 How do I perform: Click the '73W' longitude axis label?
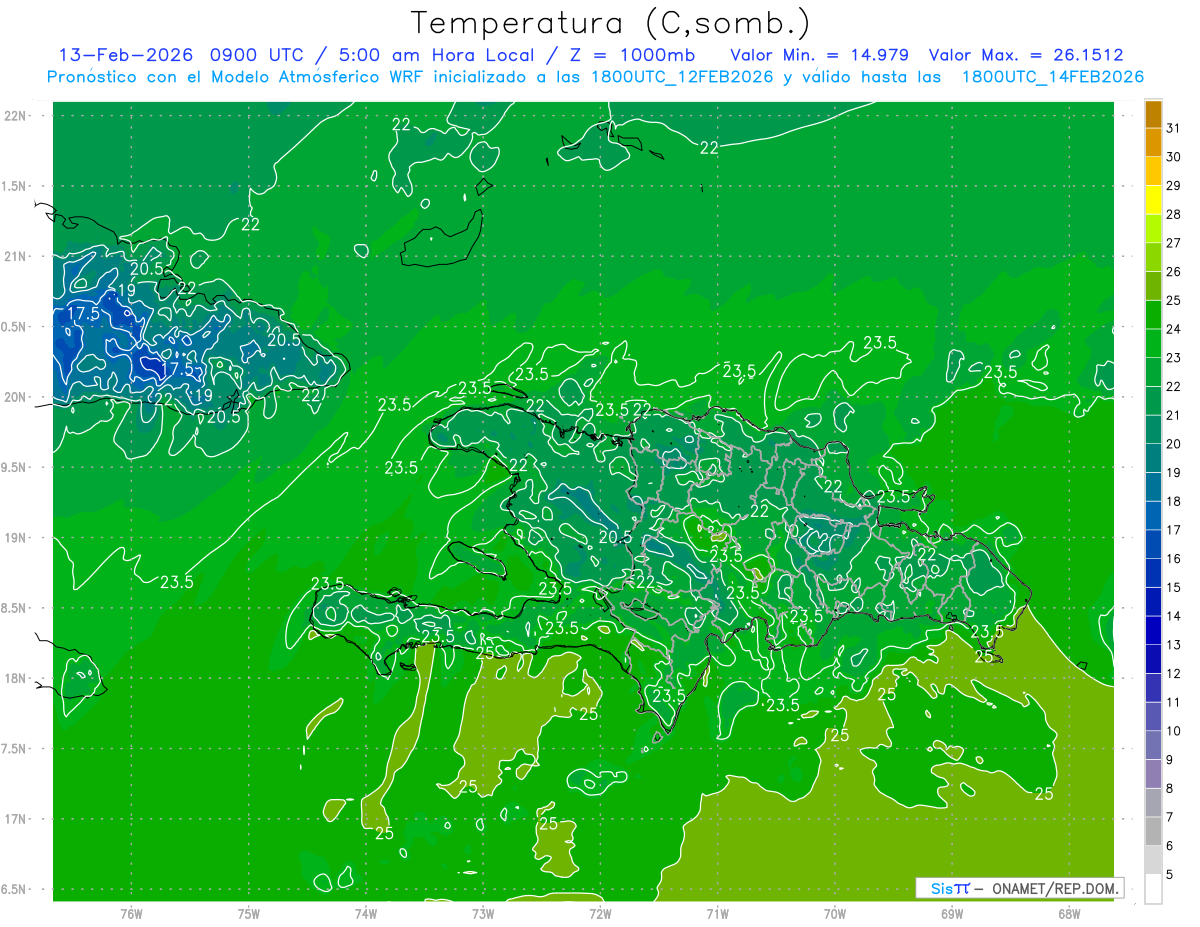pyautogui.click(x=483, y=914)
